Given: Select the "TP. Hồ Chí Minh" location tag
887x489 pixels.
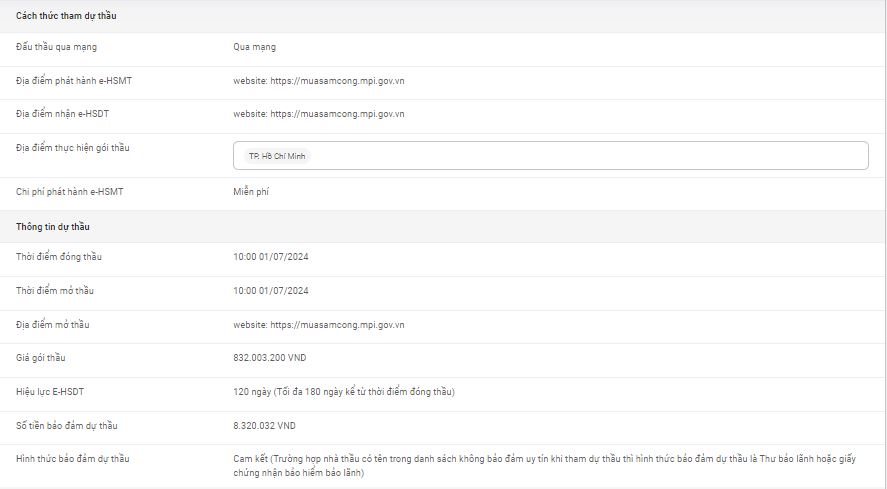Looking at the screenshot, I should pos(279,157).
